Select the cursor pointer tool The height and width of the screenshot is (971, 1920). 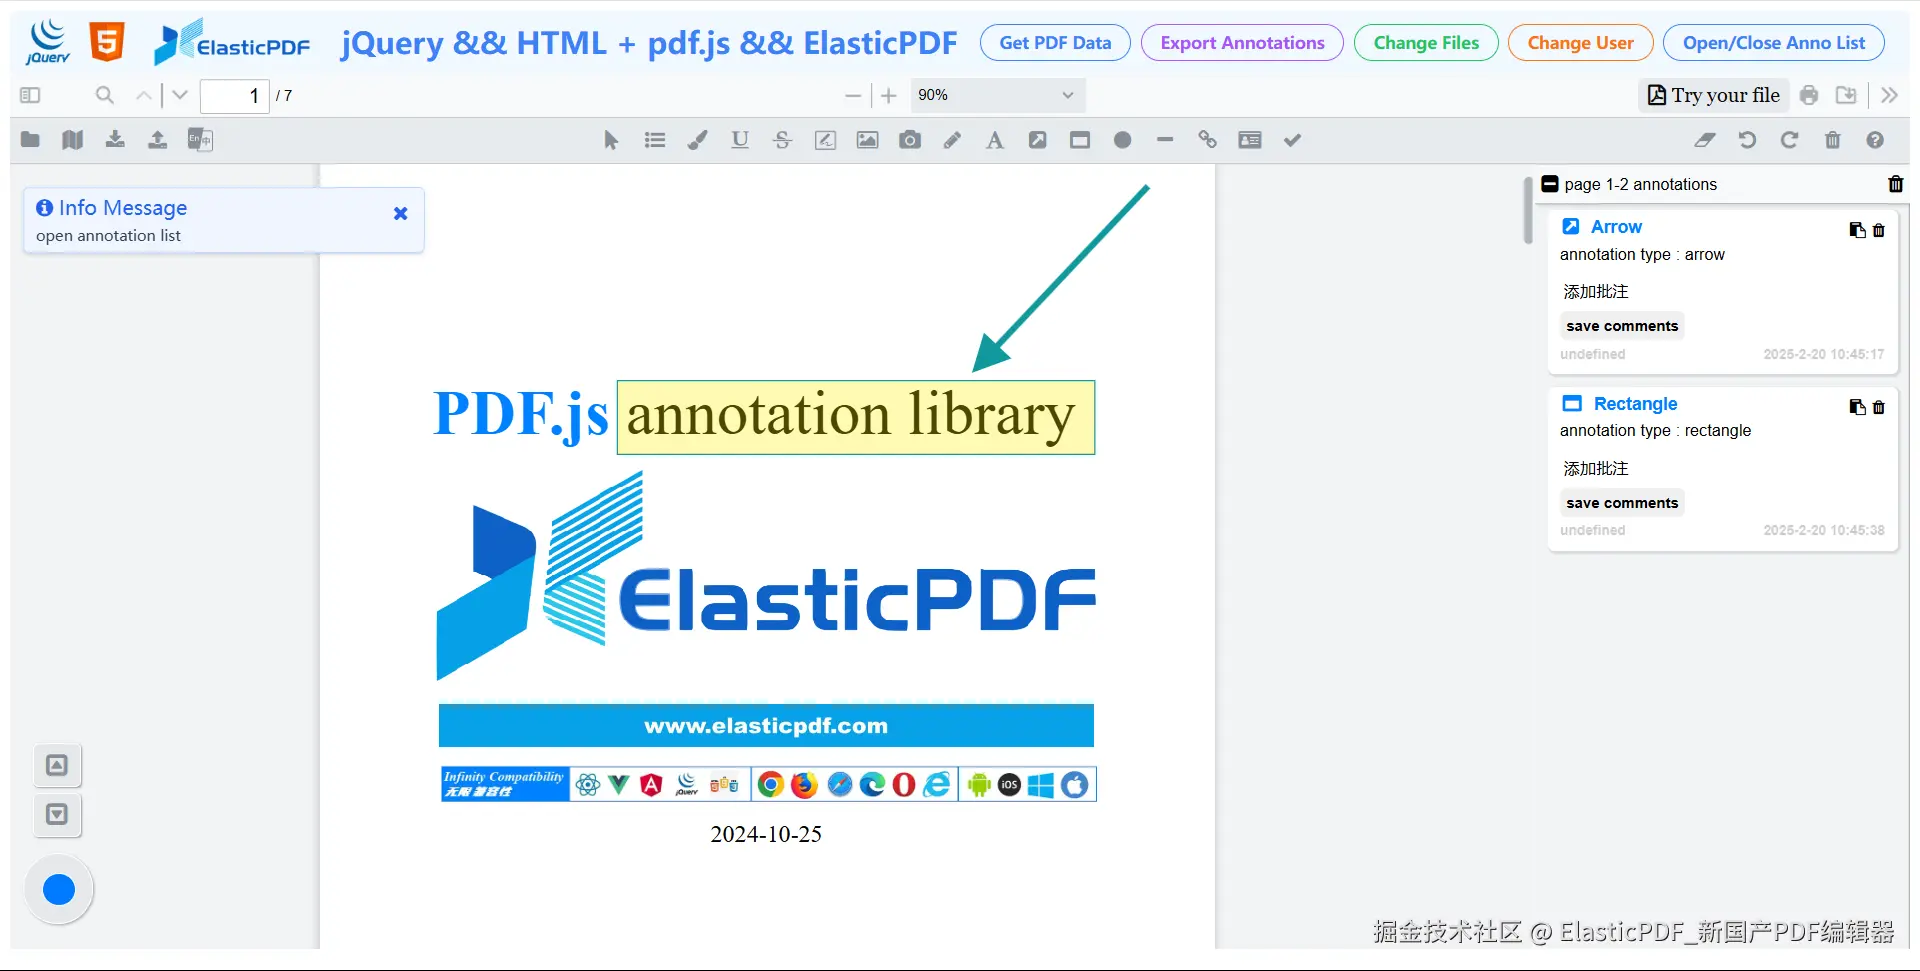coord(611,140)
